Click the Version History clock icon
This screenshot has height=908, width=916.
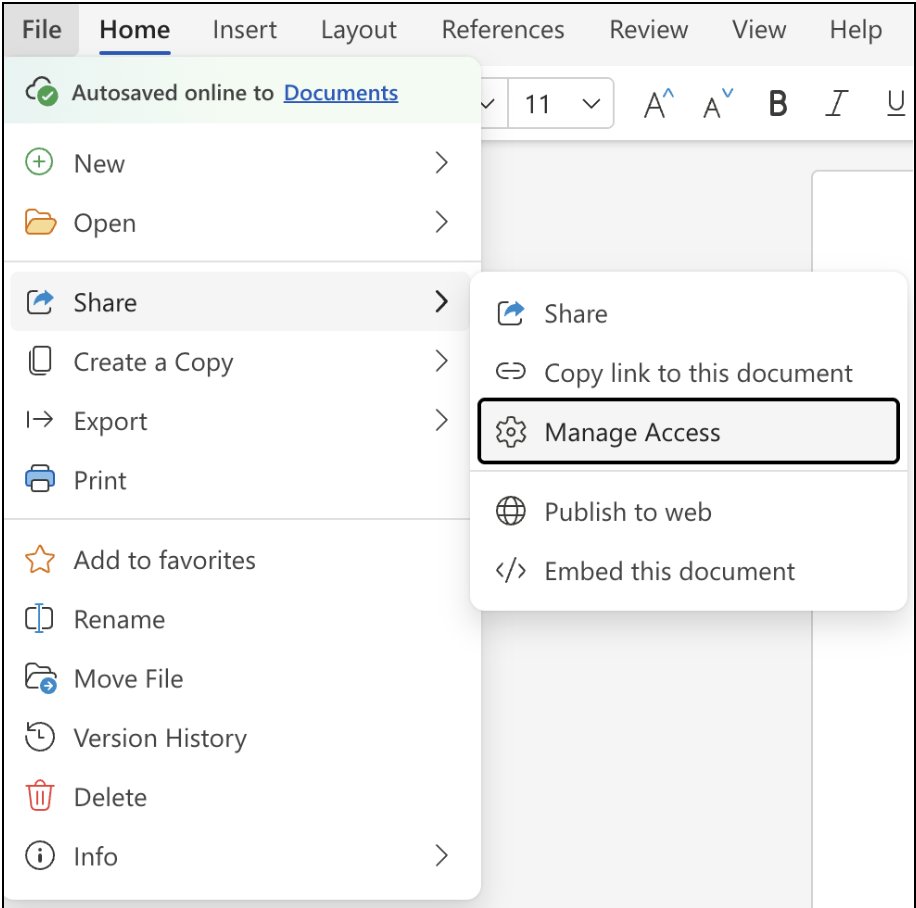tap(40, 737)
